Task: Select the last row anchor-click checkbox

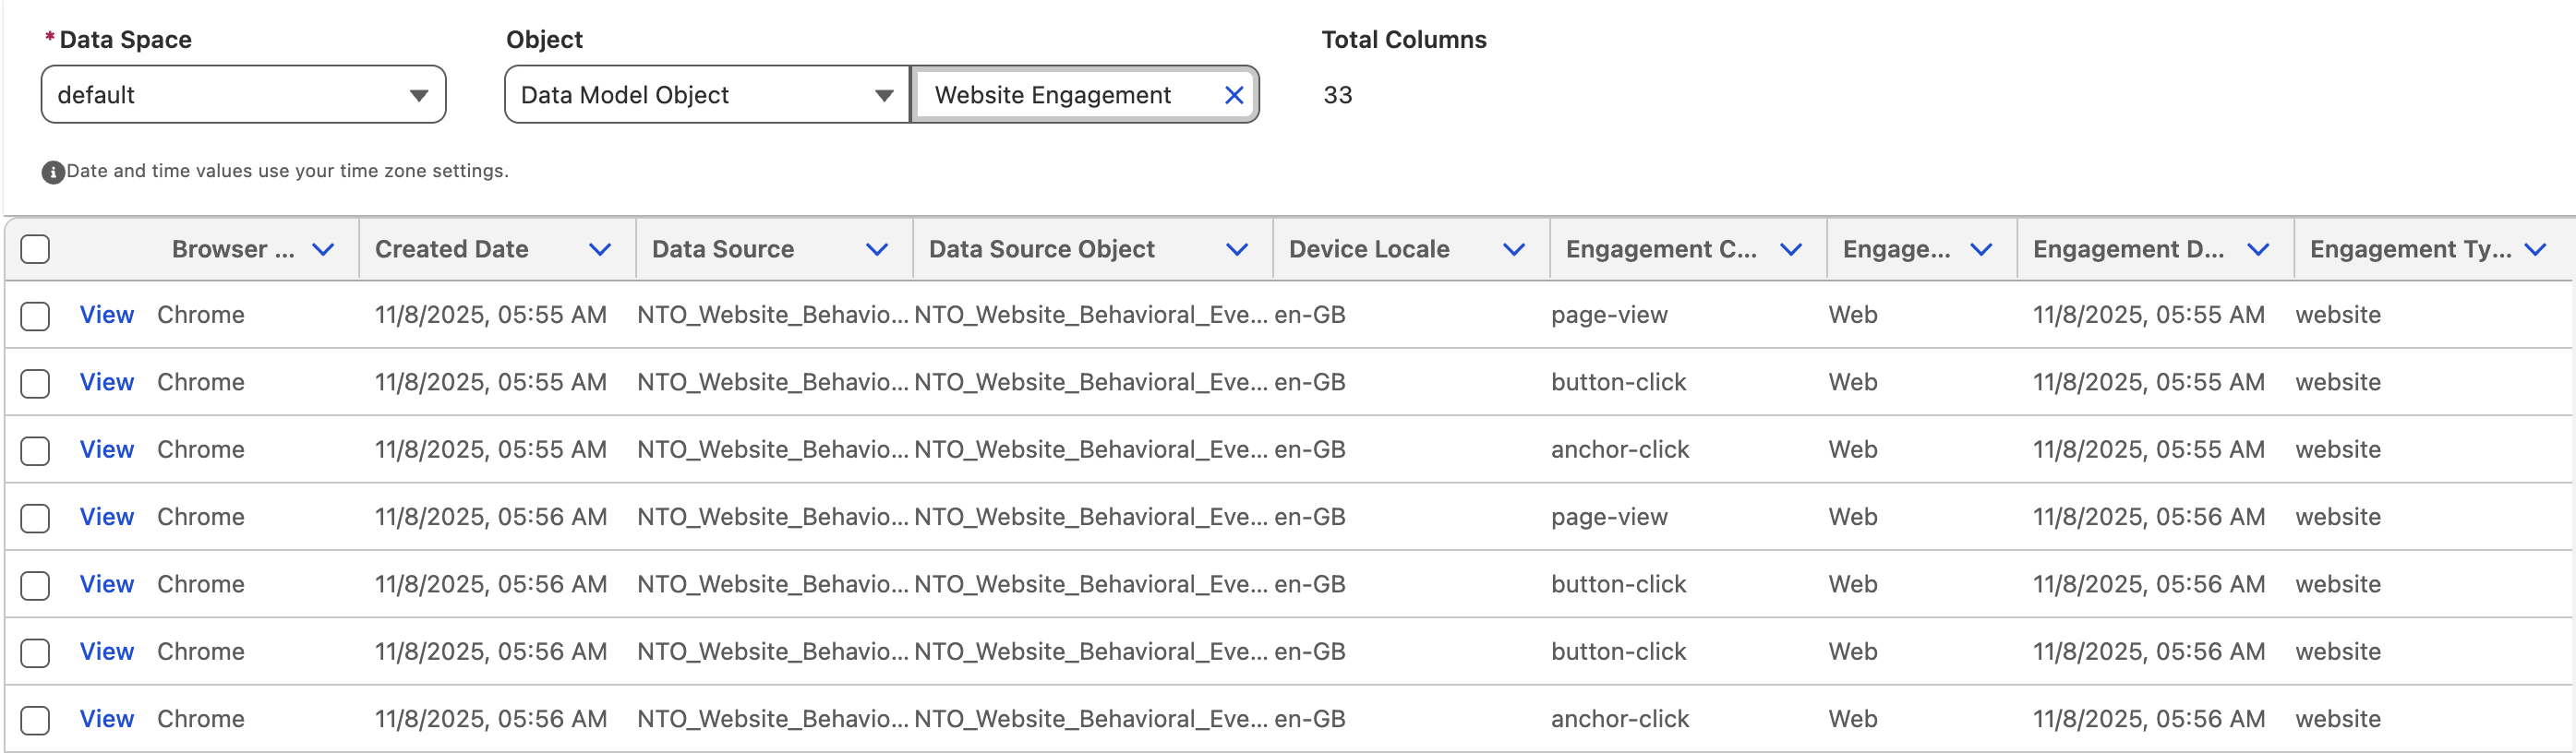Action: tap(35, 720)
